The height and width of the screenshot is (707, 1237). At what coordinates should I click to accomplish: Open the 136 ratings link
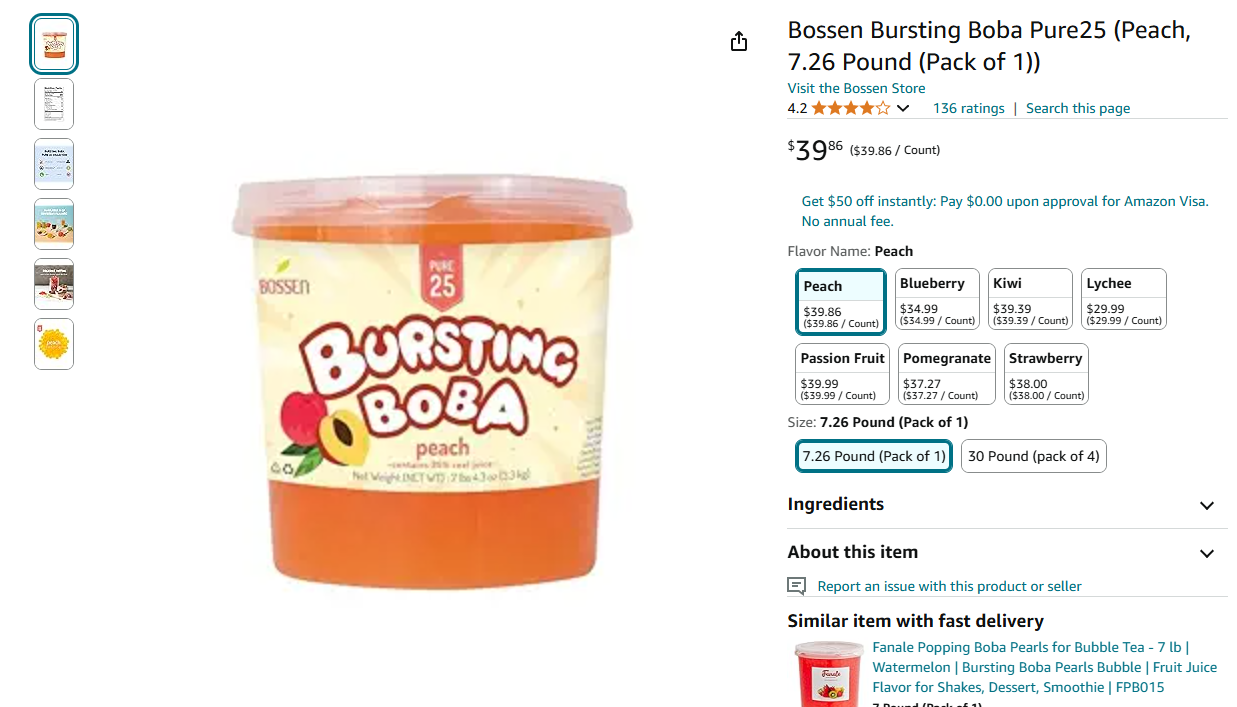pos(968,108)
